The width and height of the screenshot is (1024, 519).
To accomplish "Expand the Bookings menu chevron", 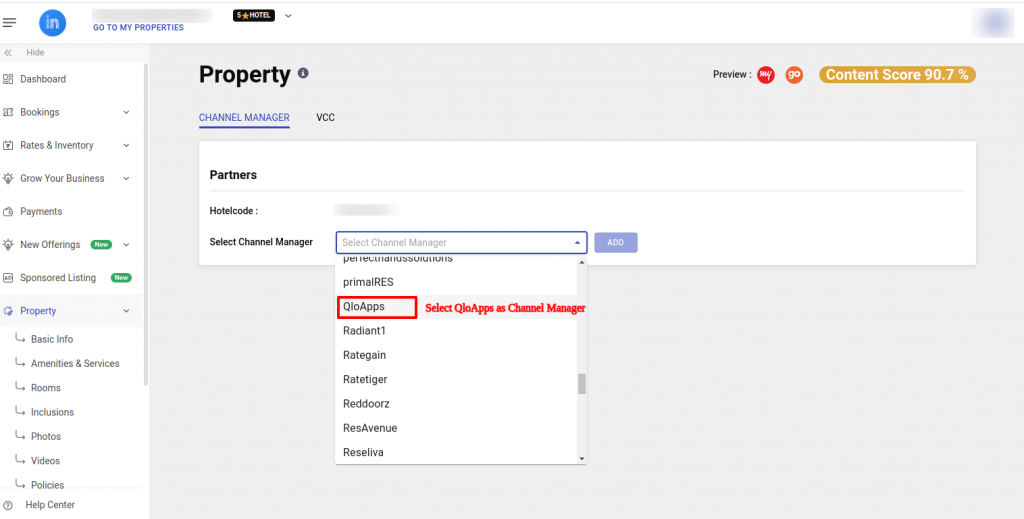I will [x=127, y=112].
